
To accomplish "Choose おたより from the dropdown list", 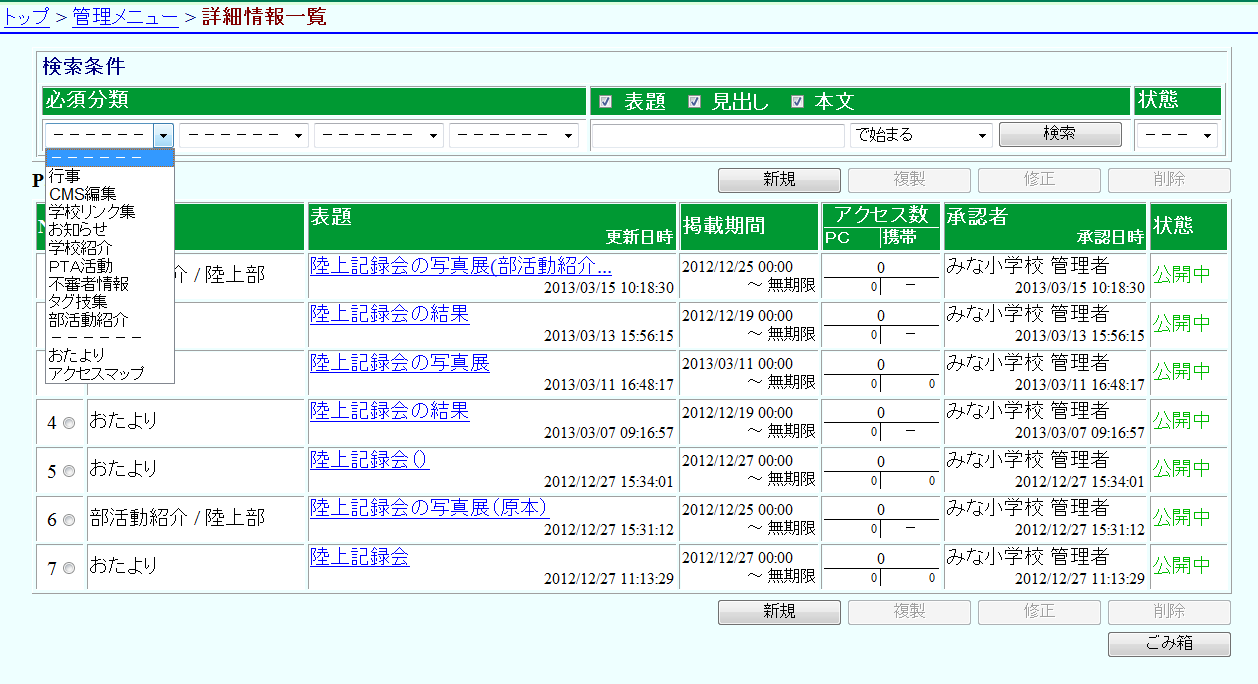I will (x=110, y=355).
